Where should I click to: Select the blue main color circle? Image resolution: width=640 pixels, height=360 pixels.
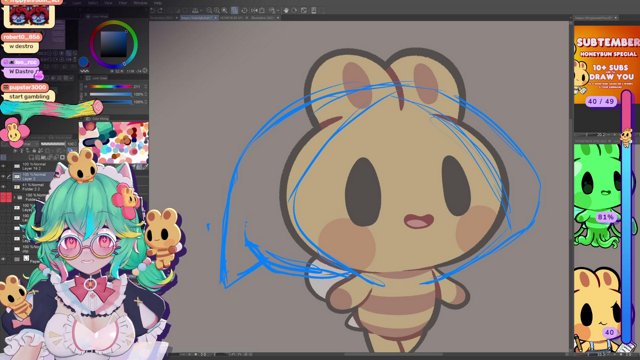(84, 62)
